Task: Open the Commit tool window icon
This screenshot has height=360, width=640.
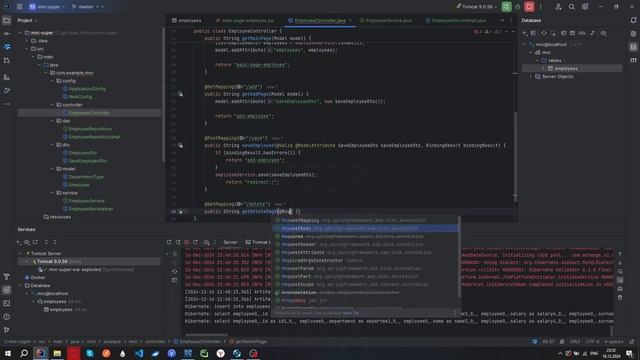Action: pyautogui.click(x=7, y=33)
